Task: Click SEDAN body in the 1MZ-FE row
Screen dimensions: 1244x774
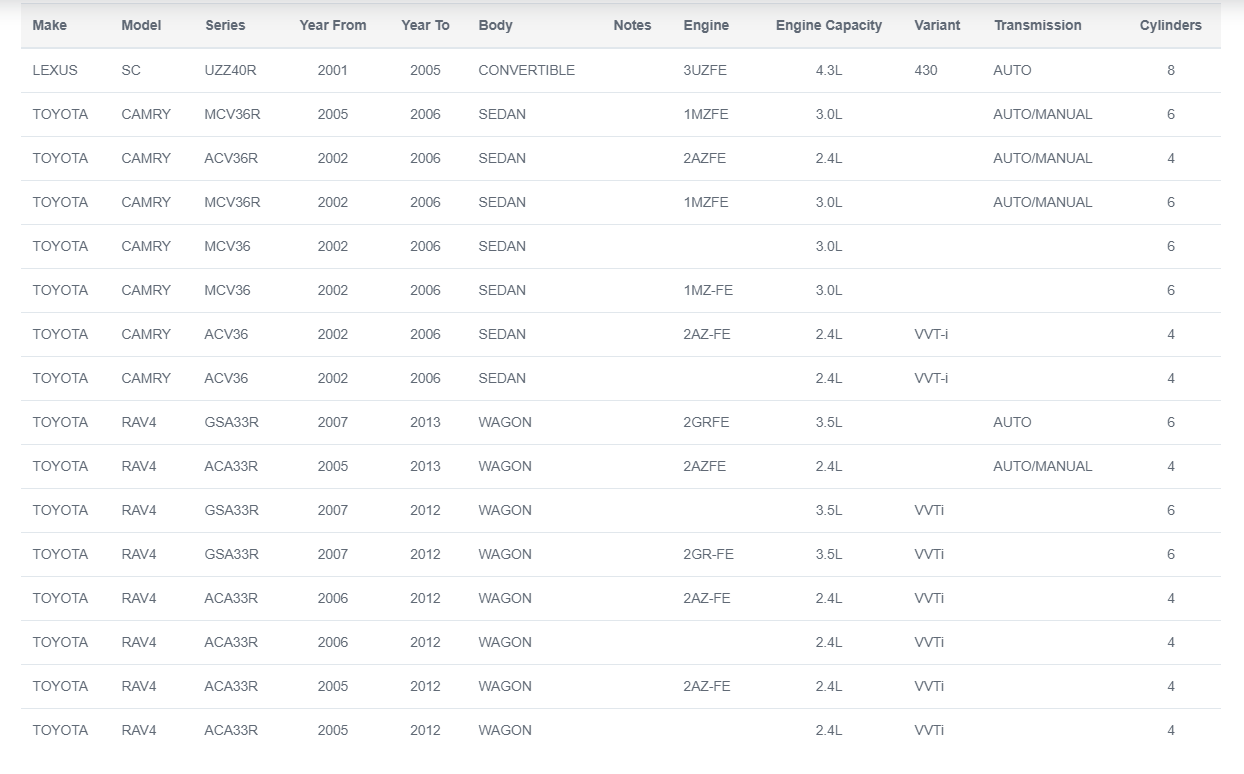Action: tap(502, 290)
